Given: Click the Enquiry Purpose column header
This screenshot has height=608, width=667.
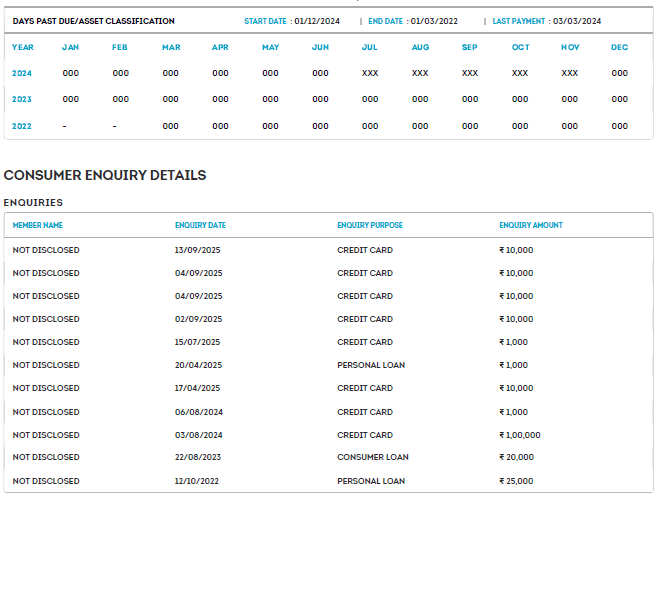Looking at the screenshot, I should pyautogui.click(x=369, y=225).
